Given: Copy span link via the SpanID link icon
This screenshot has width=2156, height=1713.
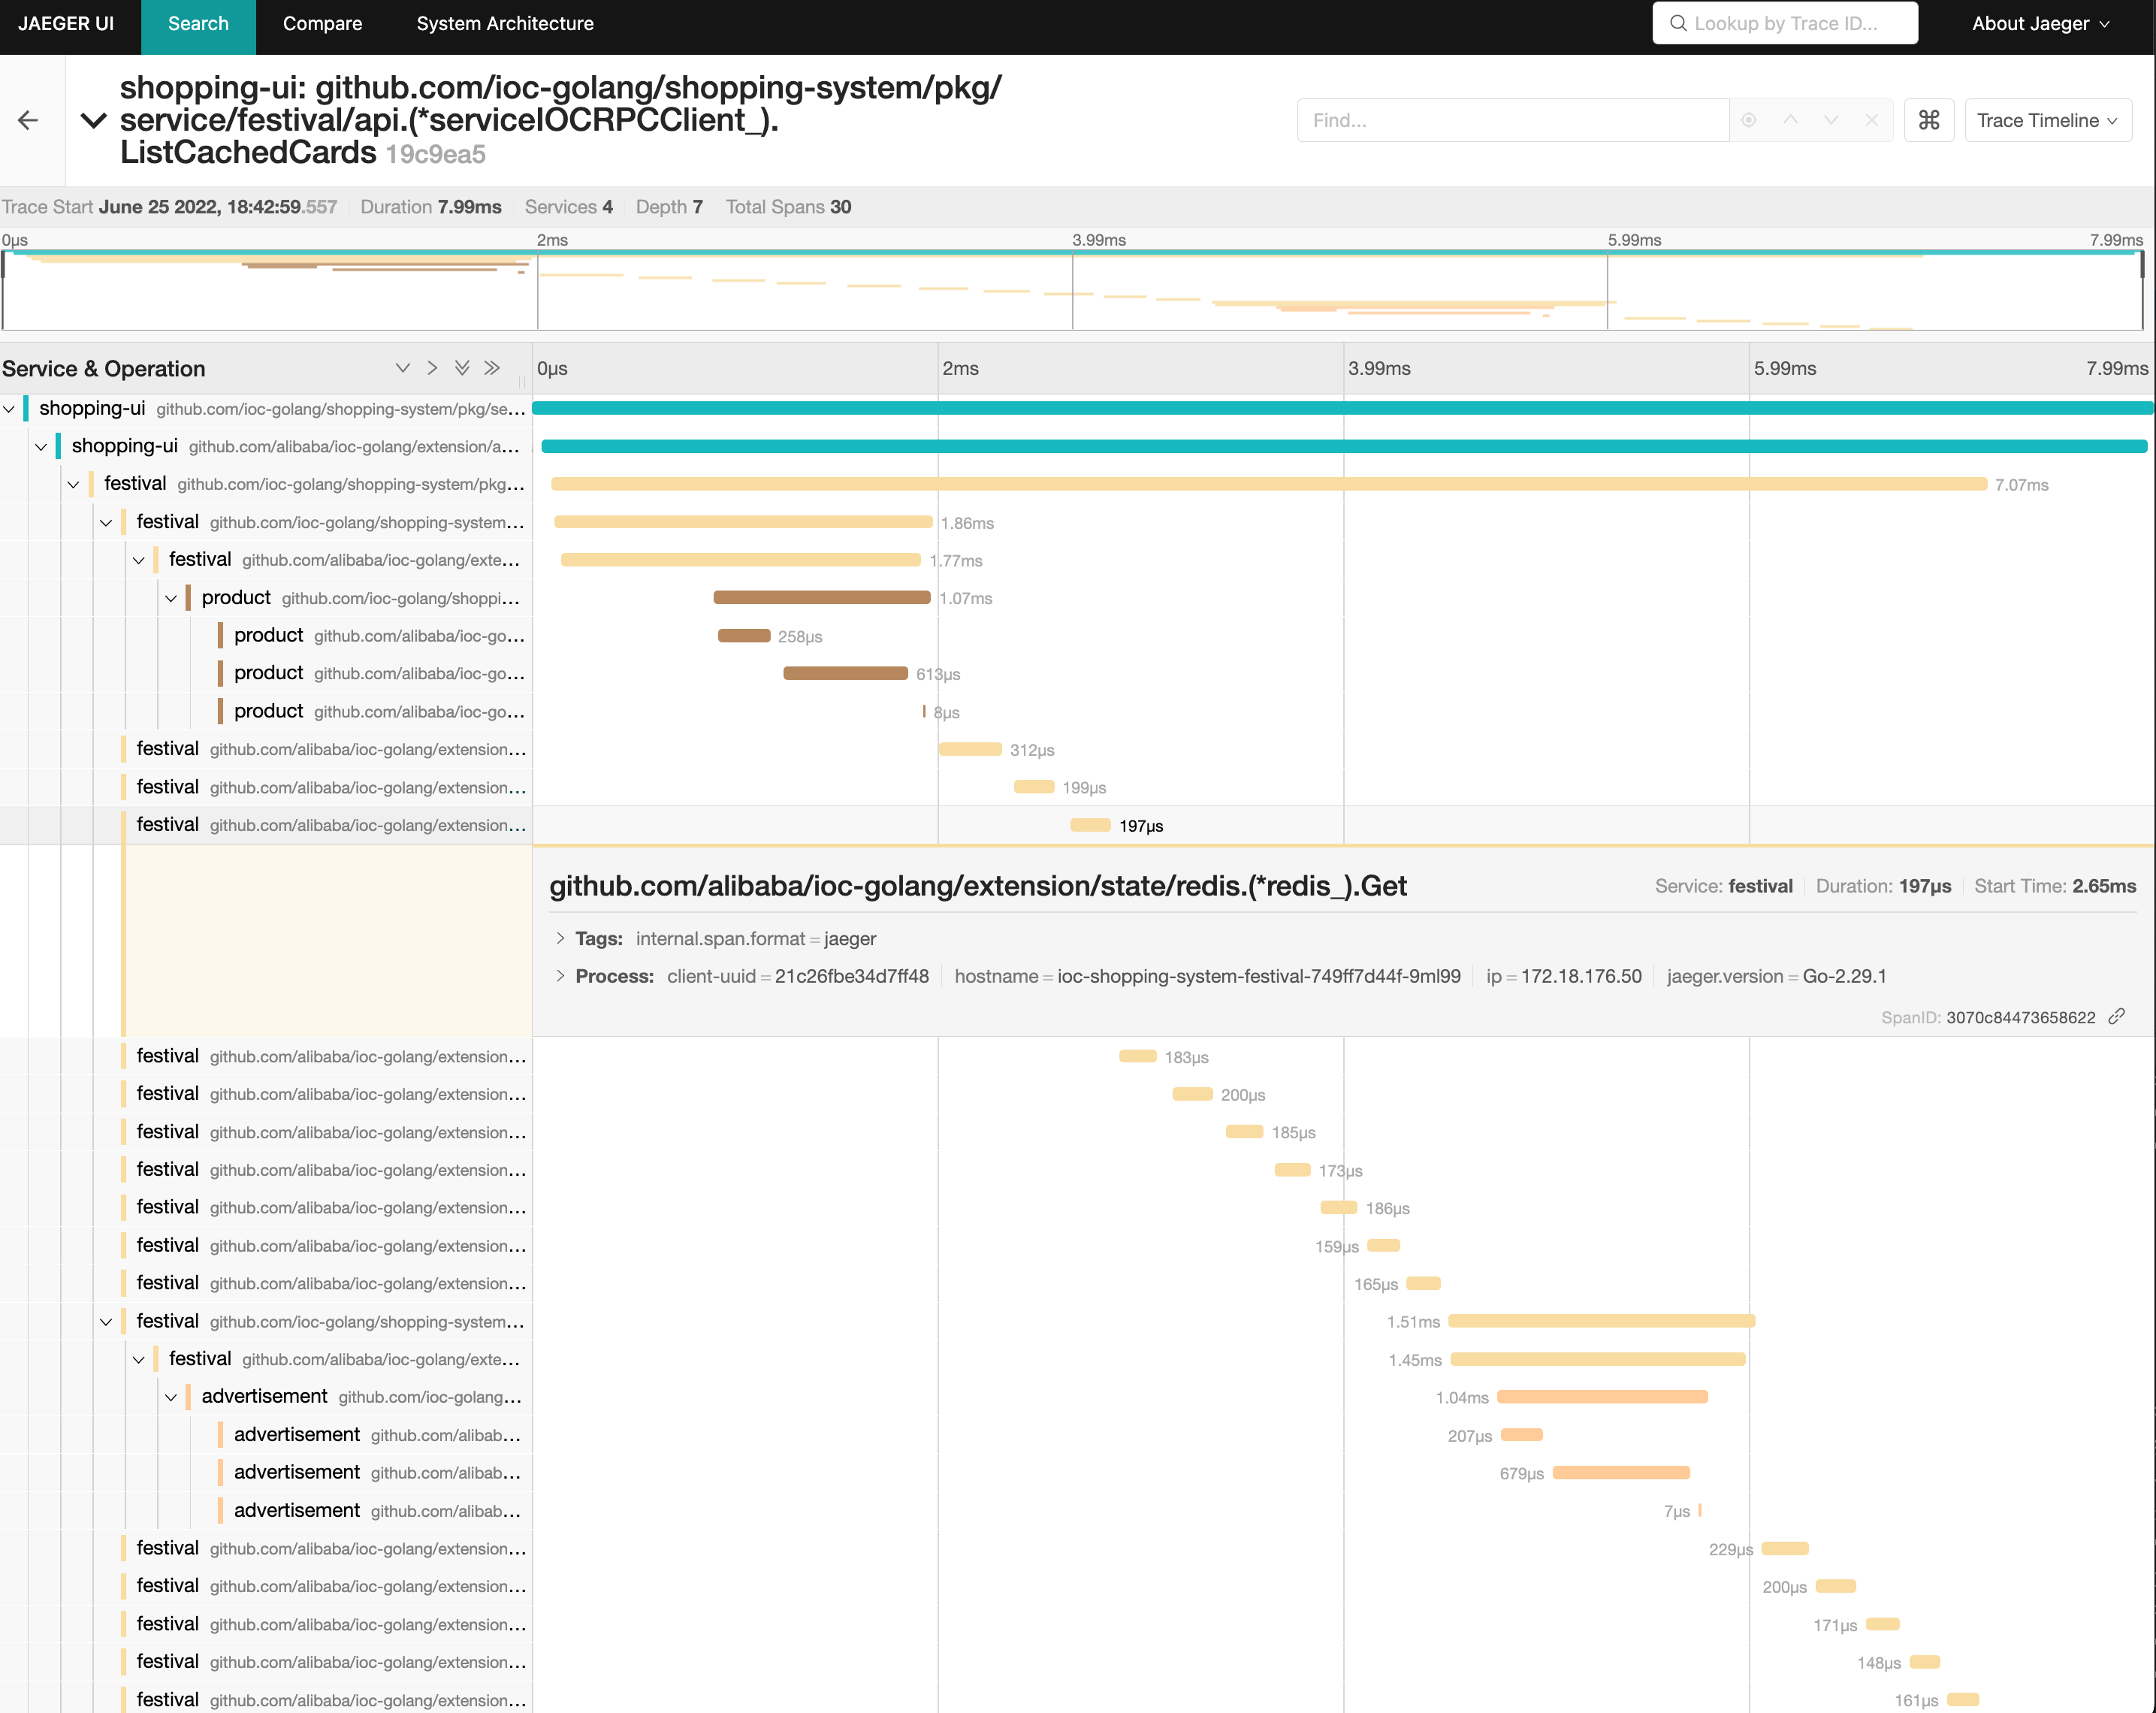Looking at the screenshot, I should pos(2117,1016).
